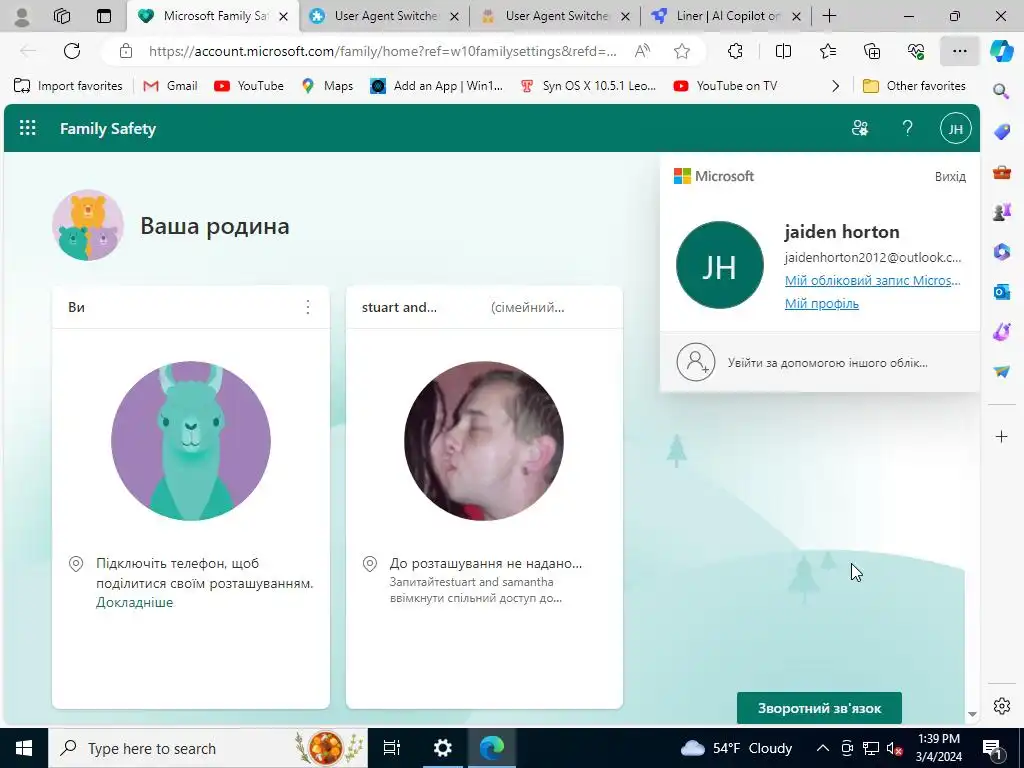Open Browser essentials heart icon

pyautogui.click(x=916, y=51)
